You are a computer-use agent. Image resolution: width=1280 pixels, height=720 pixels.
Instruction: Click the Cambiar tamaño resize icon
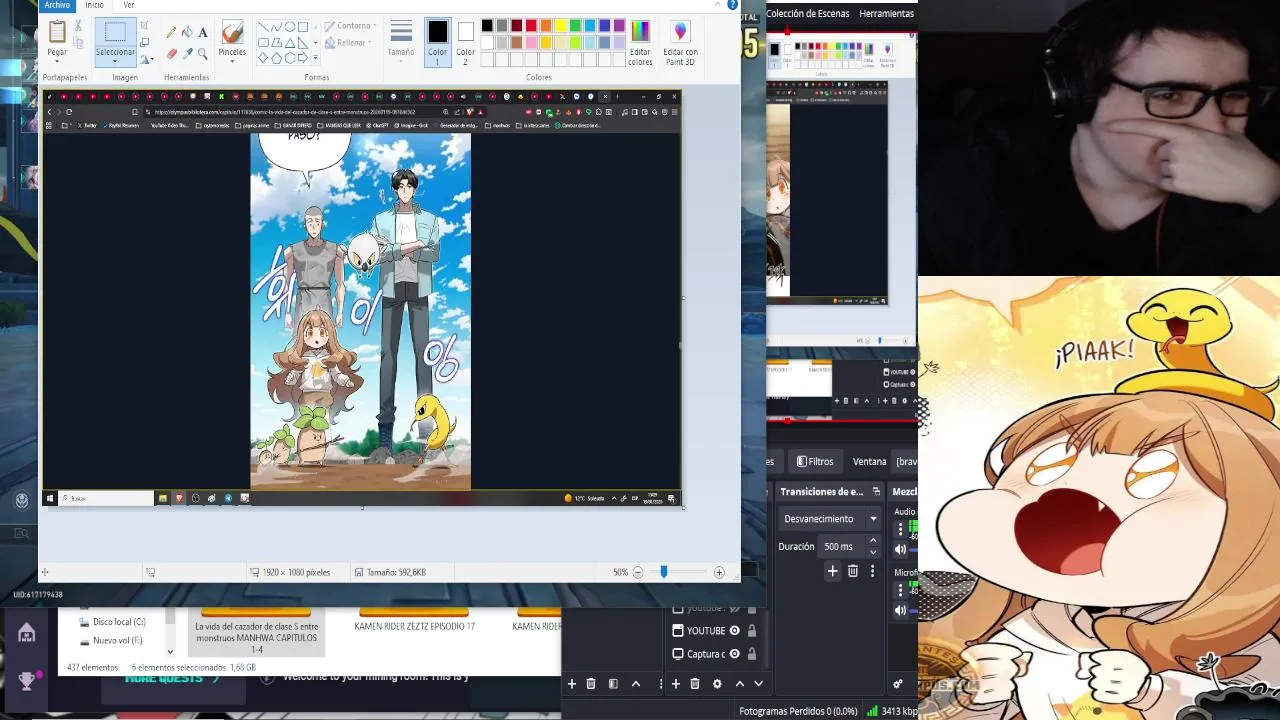144,42
